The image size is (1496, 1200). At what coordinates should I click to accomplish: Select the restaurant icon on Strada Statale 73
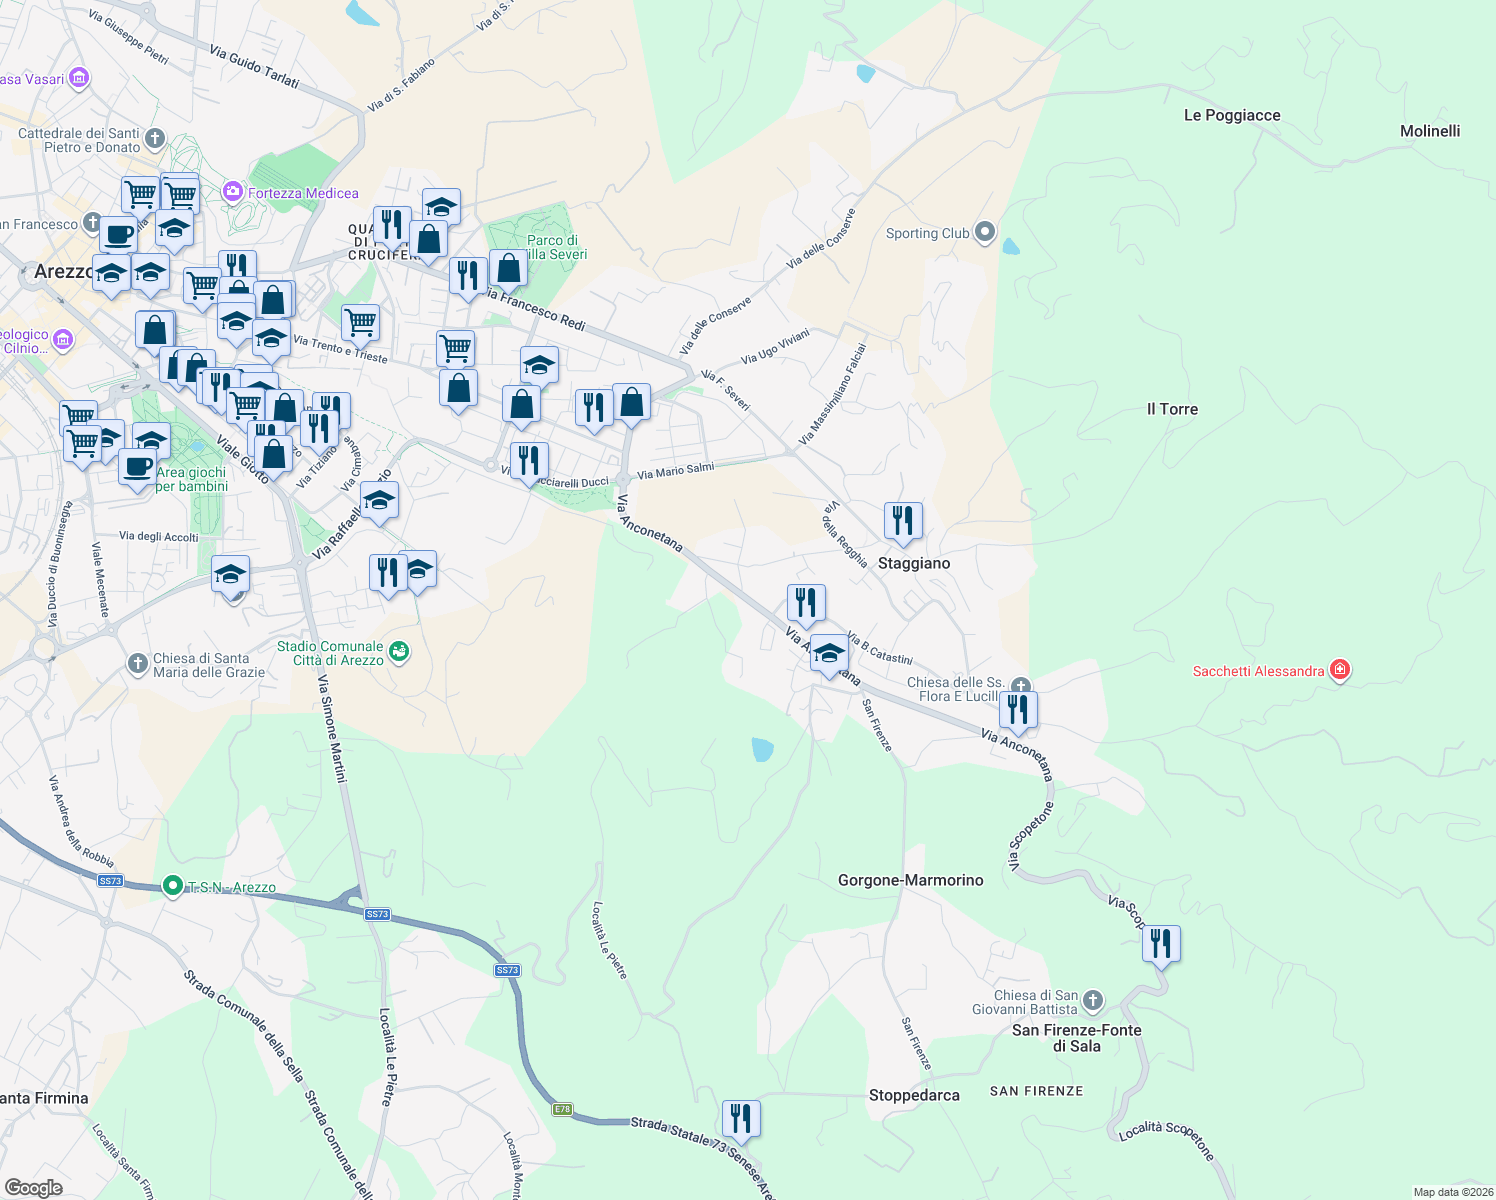tap(741, 1118)
